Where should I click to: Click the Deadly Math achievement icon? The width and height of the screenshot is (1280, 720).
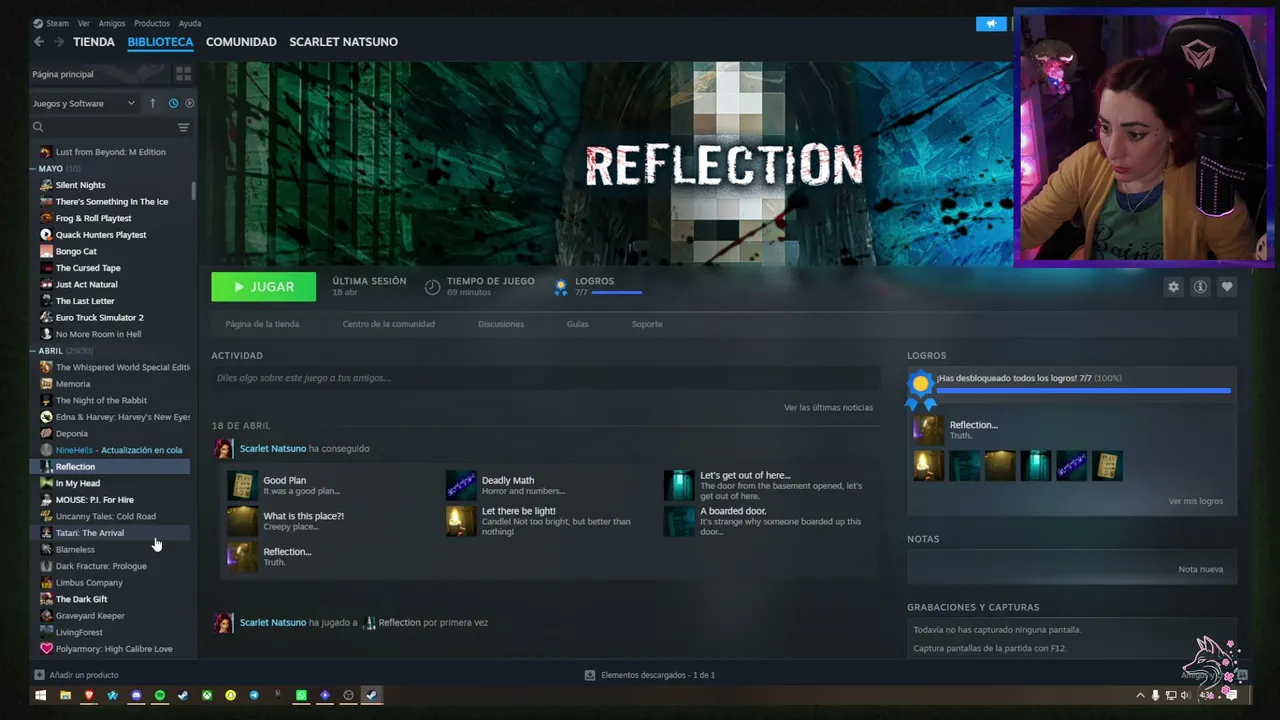click(461, 485)
